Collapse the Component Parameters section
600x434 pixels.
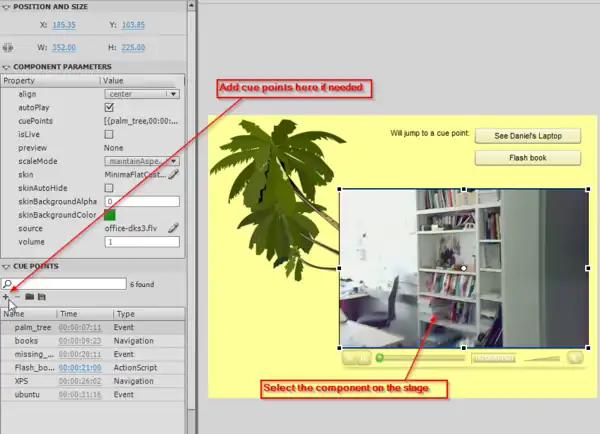click(x=6, y=66)
